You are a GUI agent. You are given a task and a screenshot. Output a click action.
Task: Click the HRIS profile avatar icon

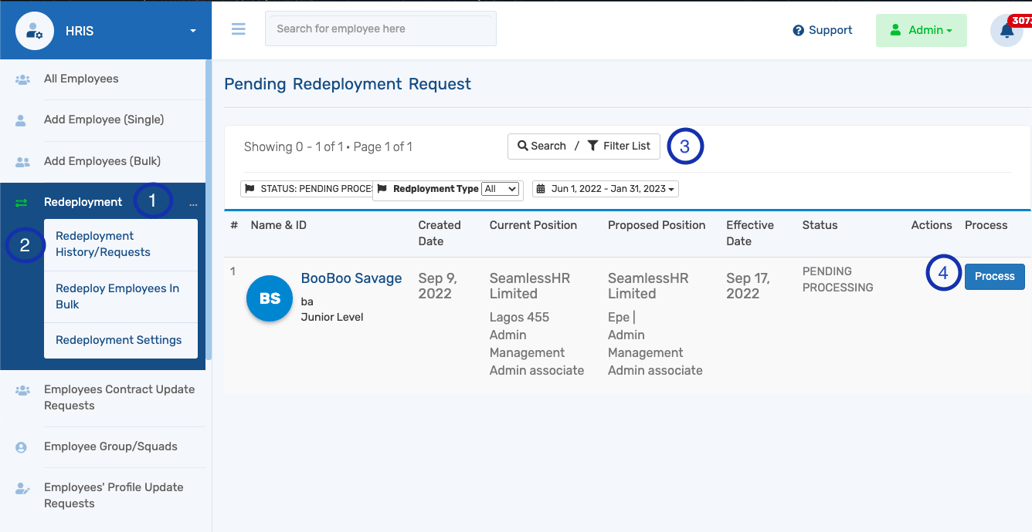coord(35,31)
